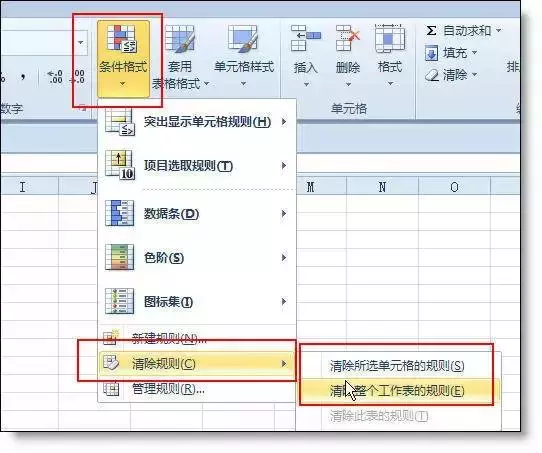Click the 色阶 color scales icon
The image size is (542, 453).
[119, 257]
